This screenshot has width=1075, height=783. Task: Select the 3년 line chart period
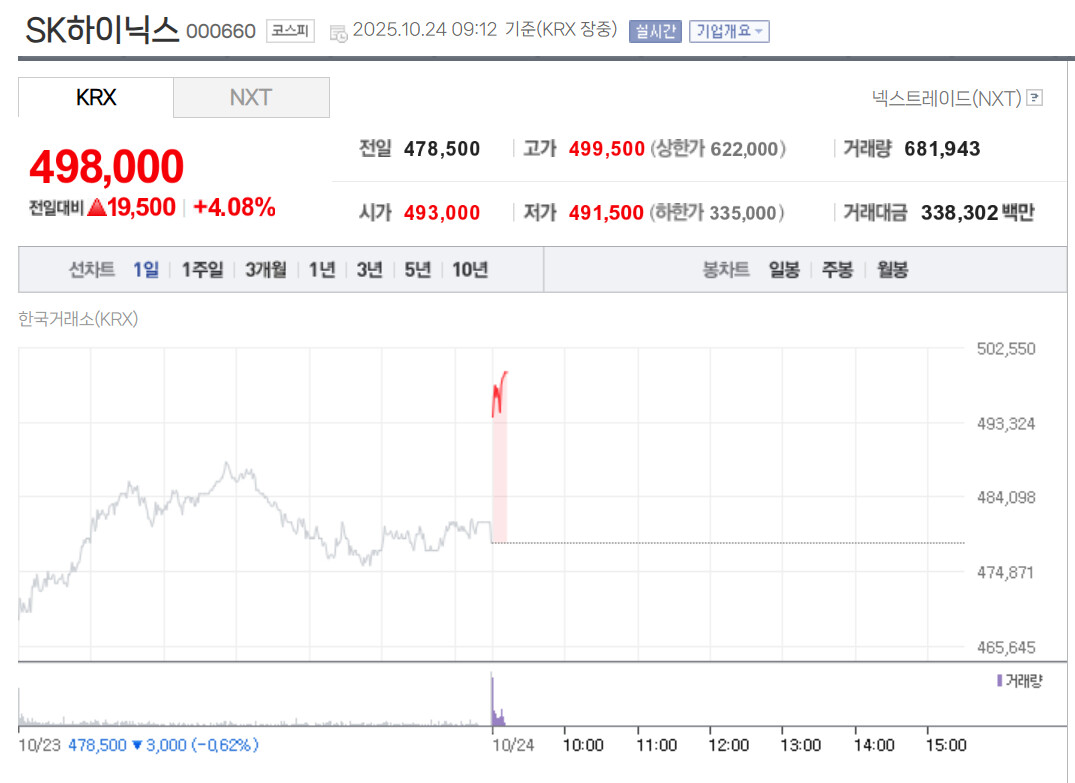click(370, 269)
